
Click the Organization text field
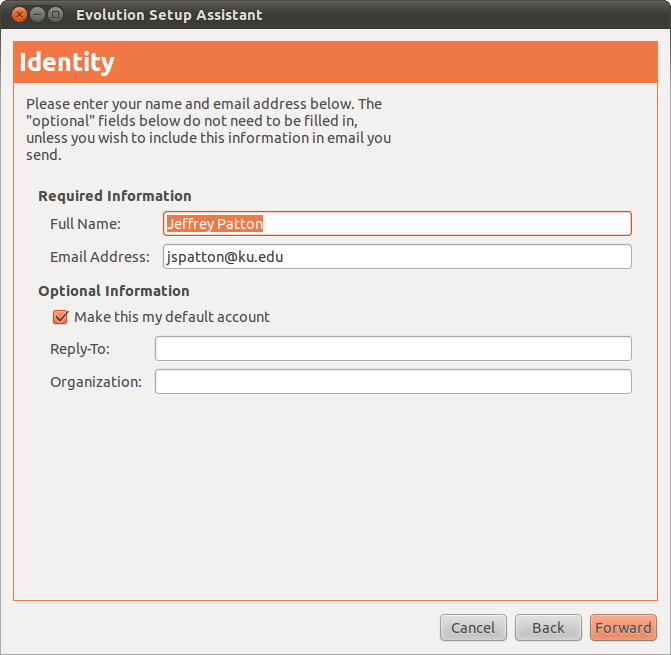[393, 382]
